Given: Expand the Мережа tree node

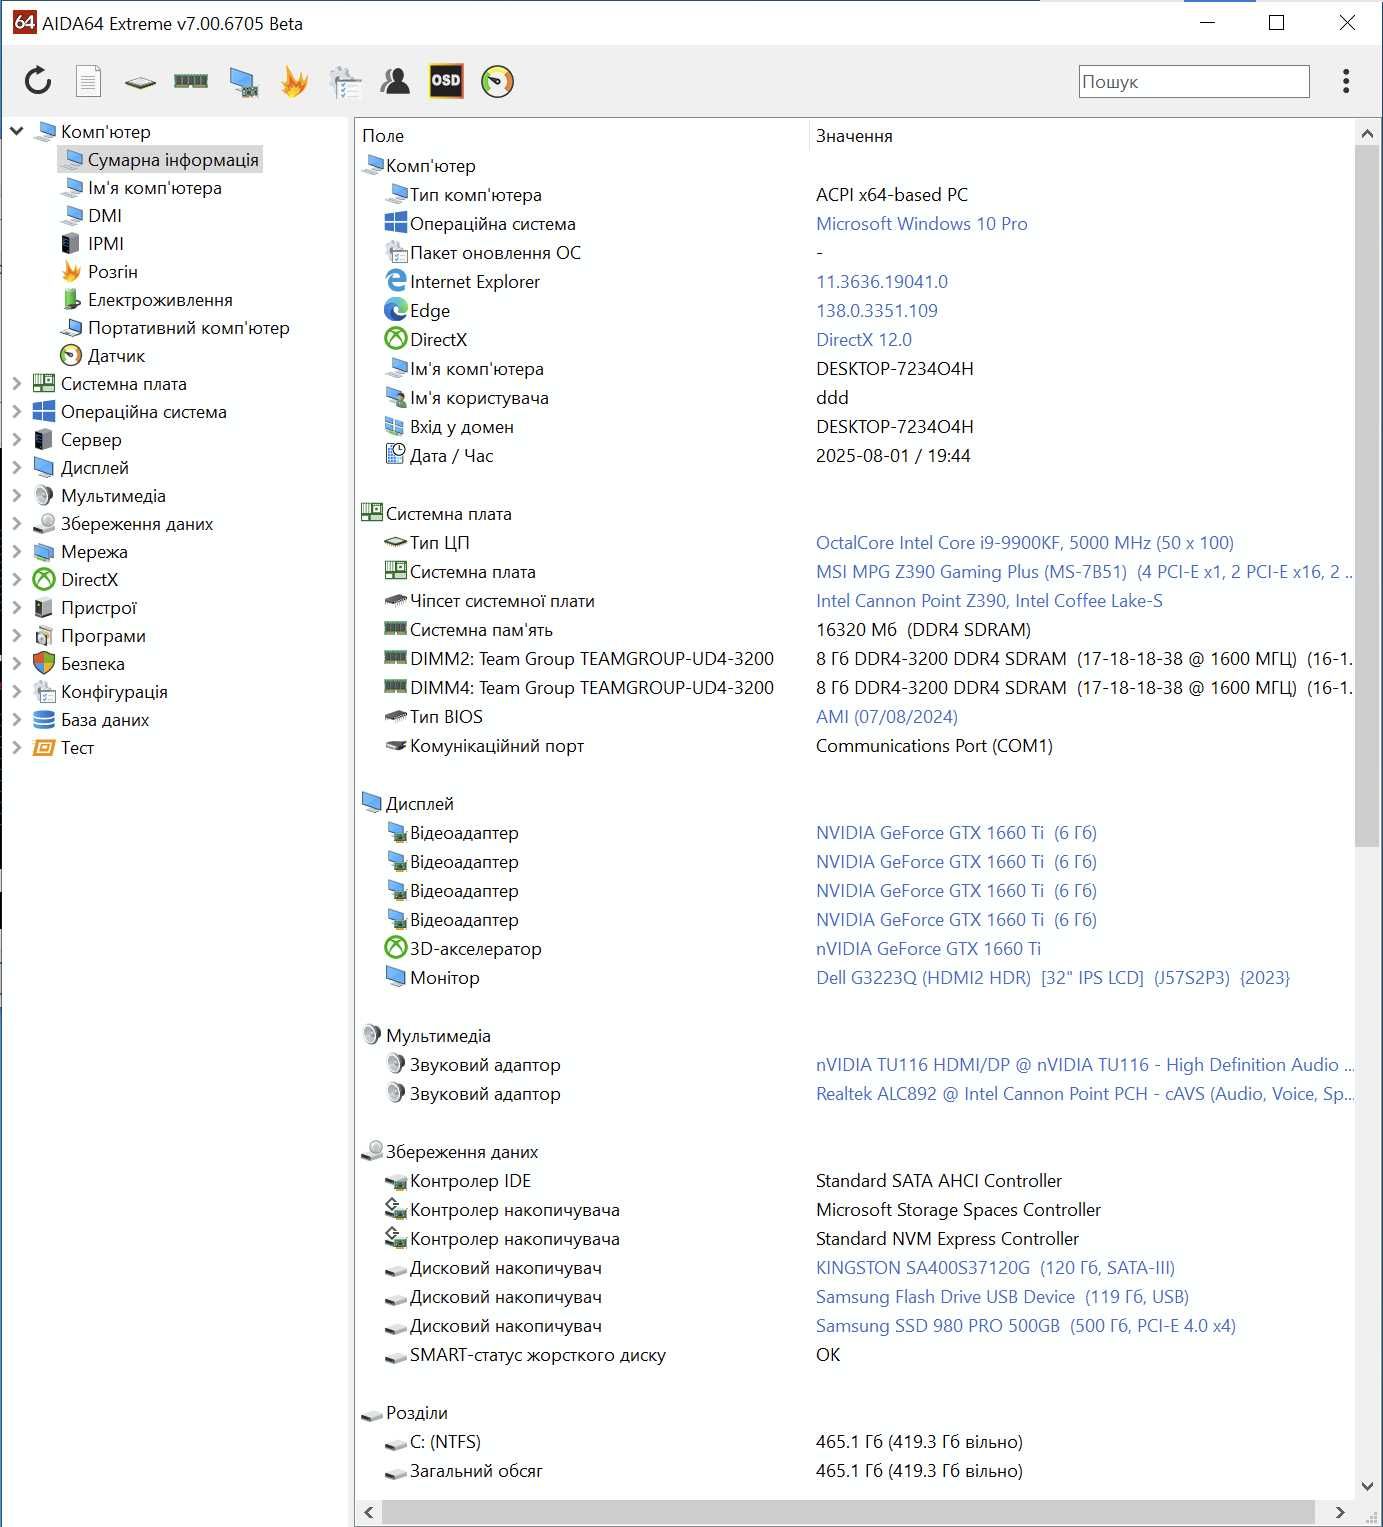Looking at the screenshot, I should [x=17, y=551].
